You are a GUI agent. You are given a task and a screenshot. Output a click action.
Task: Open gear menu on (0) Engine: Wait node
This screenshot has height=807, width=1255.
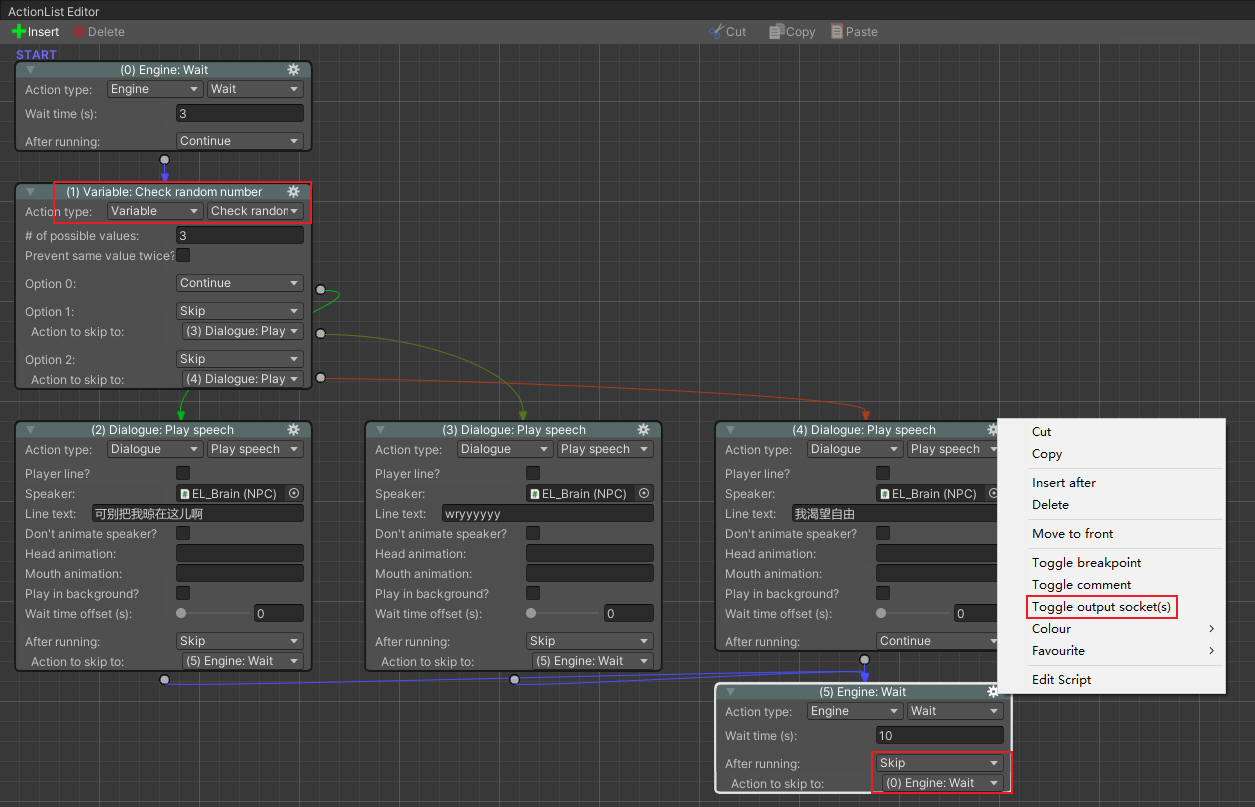tap(293, 70)
